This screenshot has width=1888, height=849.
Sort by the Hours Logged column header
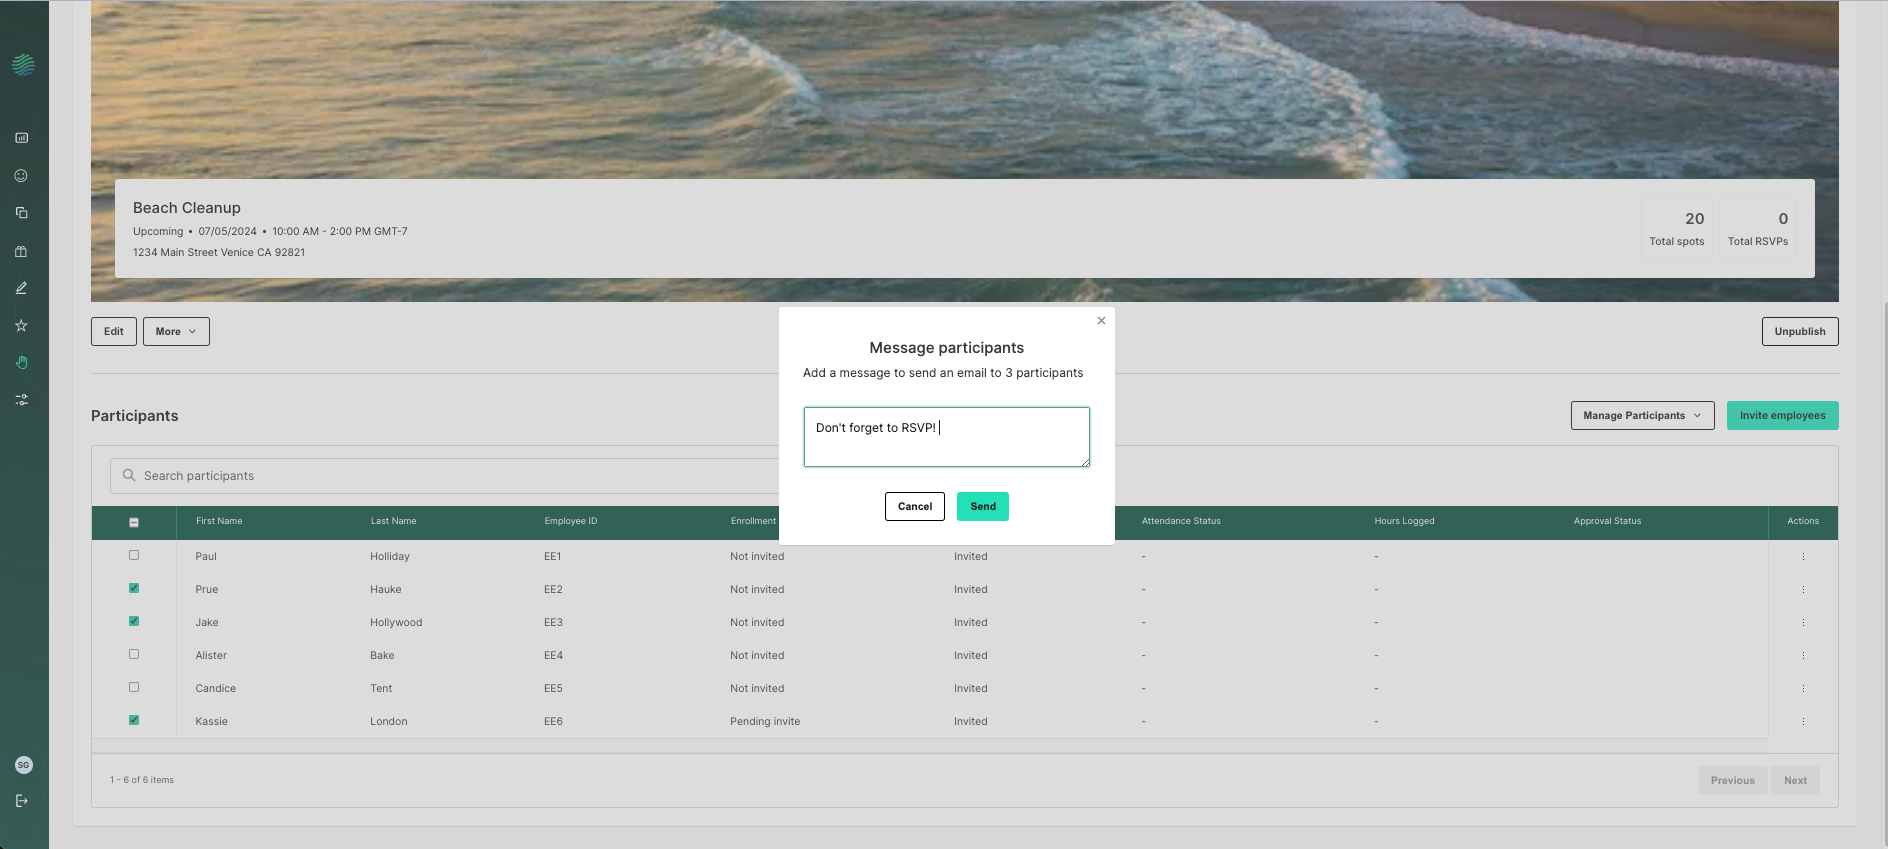click(1403, 521)
